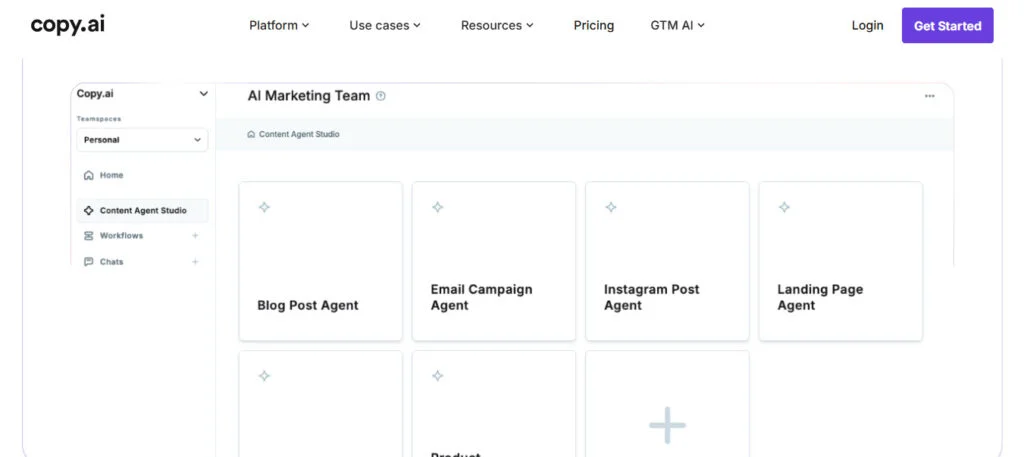Image resolution: width=1024 pixels, height=457 pixels.
Task: Open the three-dot more options menu
Action: (929, 96)
